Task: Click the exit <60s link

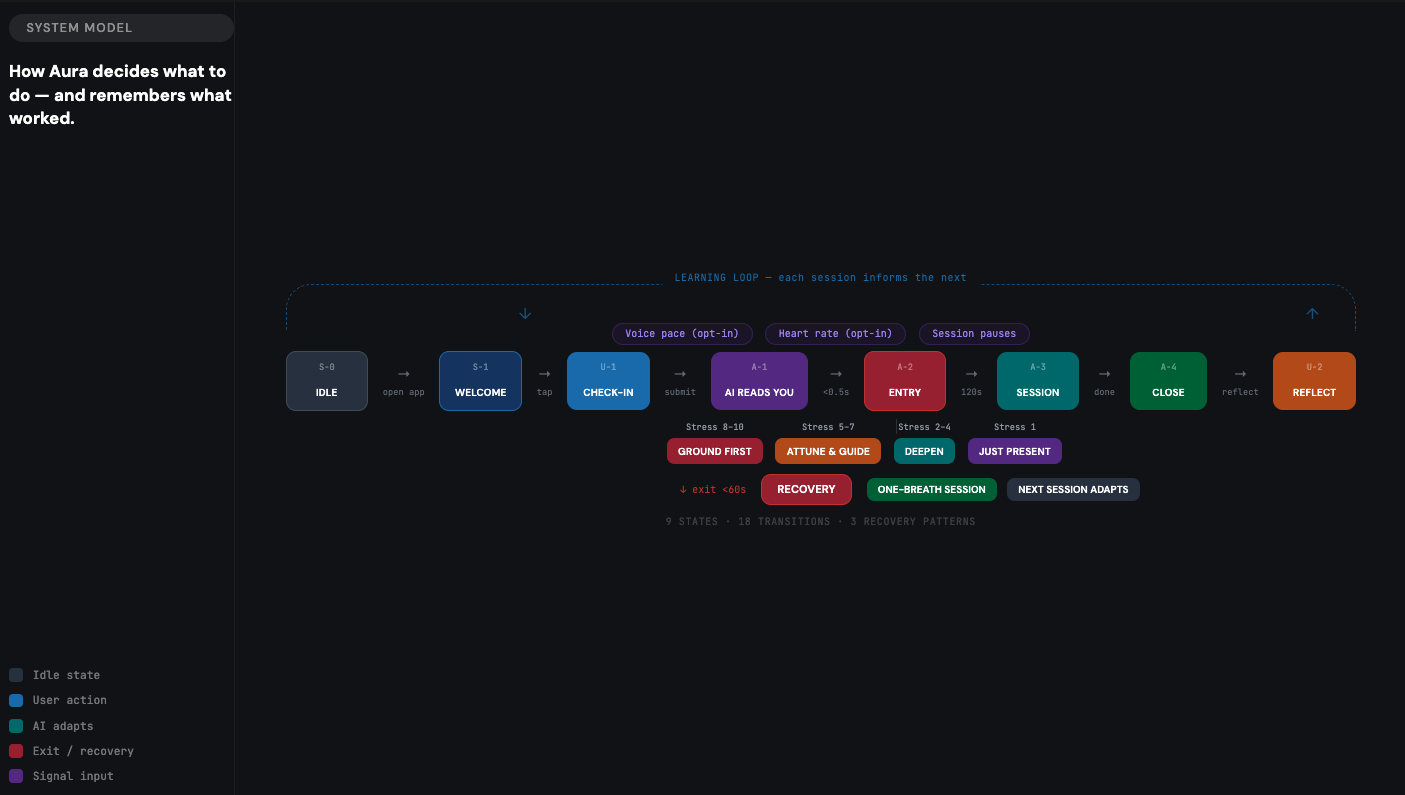Action: tap(712, 489)
